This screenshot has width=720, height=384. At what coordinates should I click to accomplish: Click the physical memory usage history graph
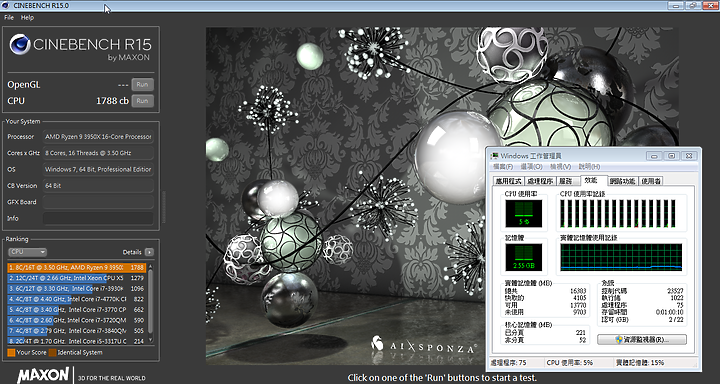pos(621,257)
